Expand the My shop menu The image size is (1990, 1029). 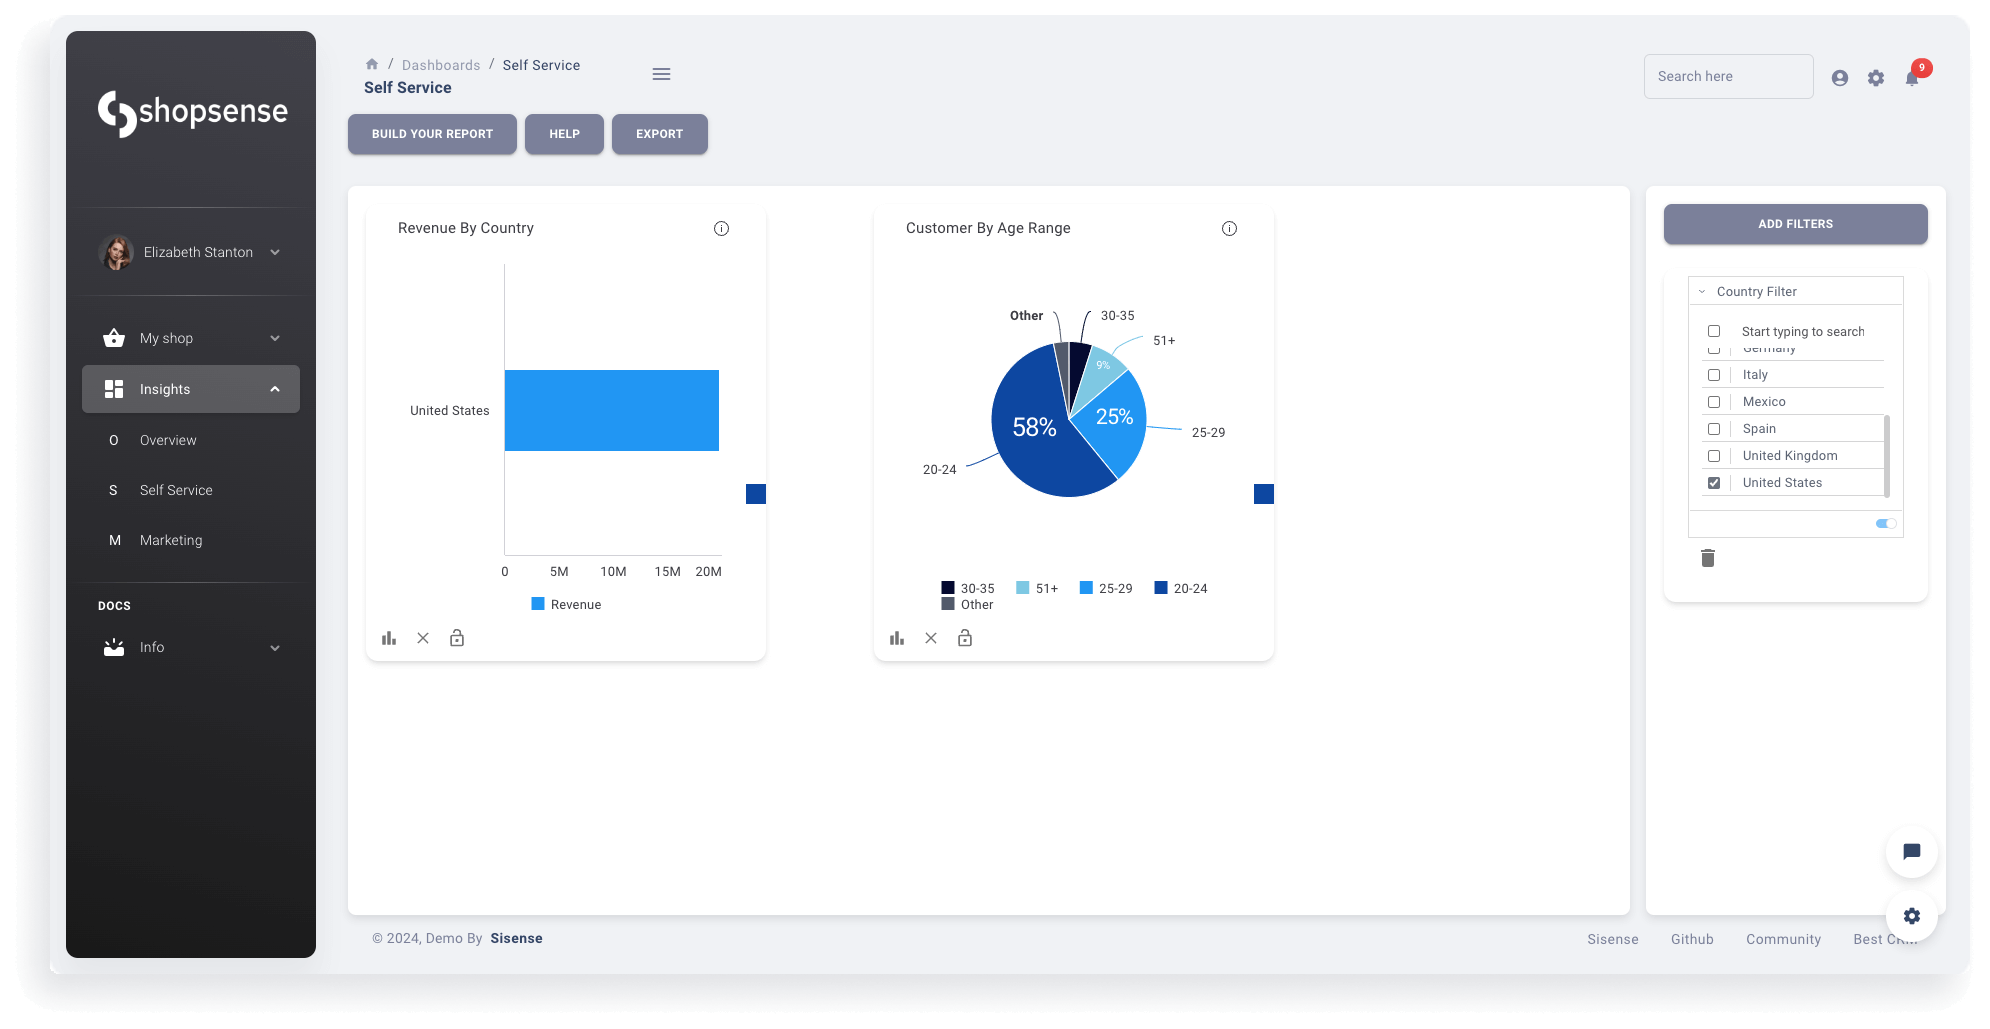275,339
